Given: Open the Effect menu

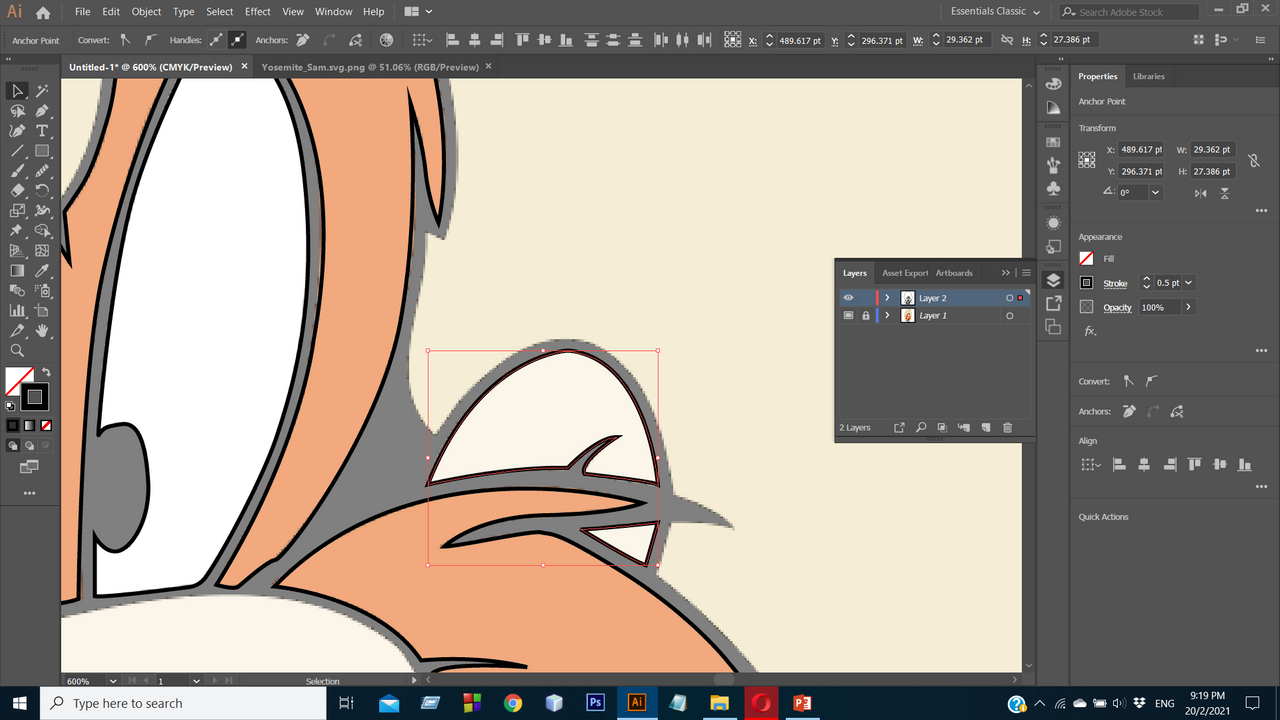Looking at the screenshot, I should coord(258,12).
